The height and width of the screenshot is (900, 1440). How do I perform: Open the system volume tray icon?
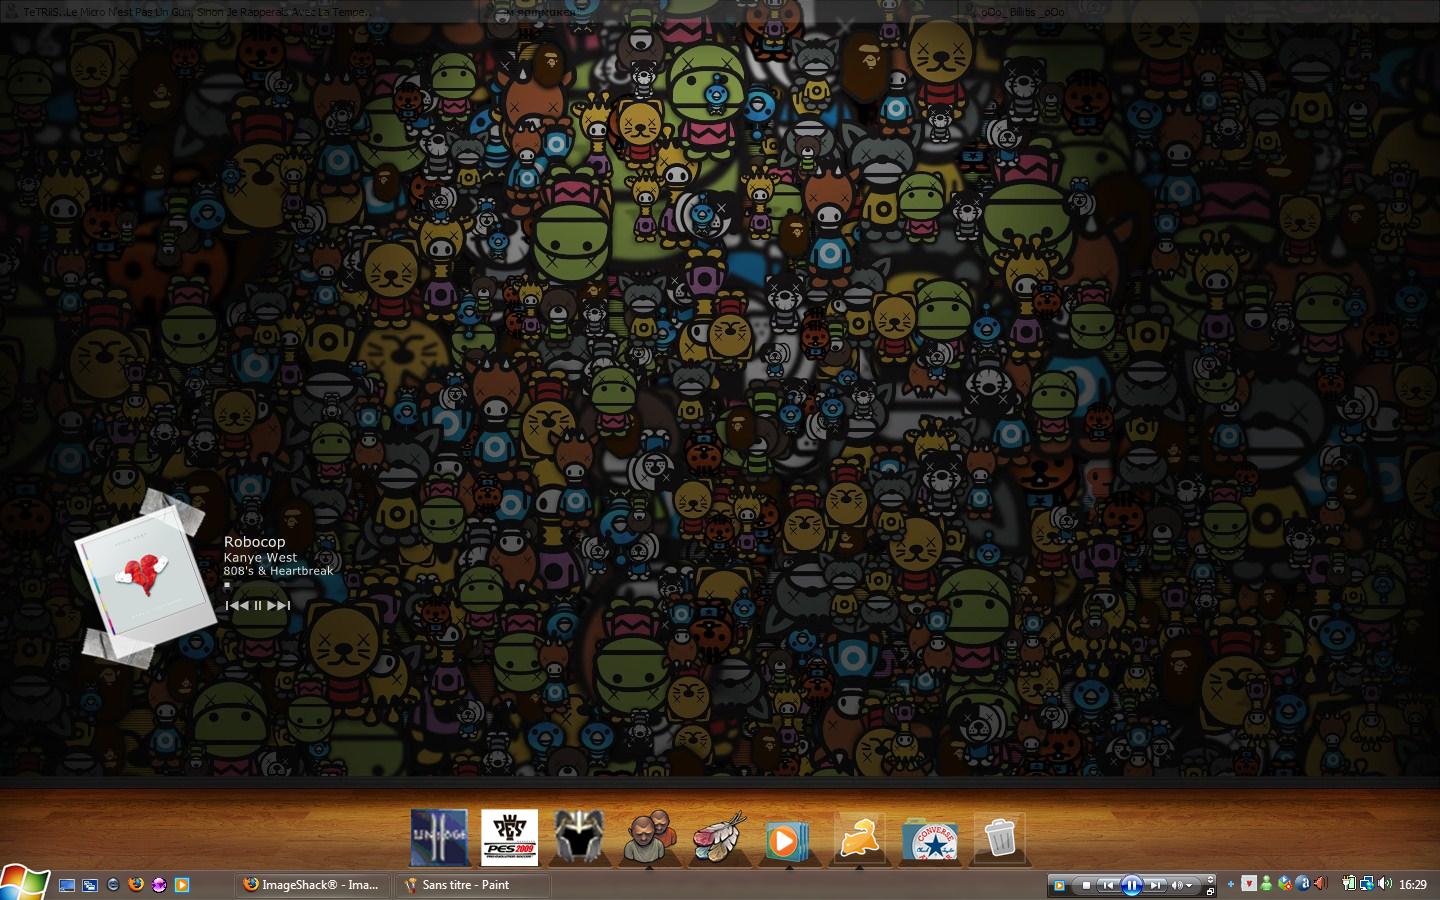(x=1384, y=884)
